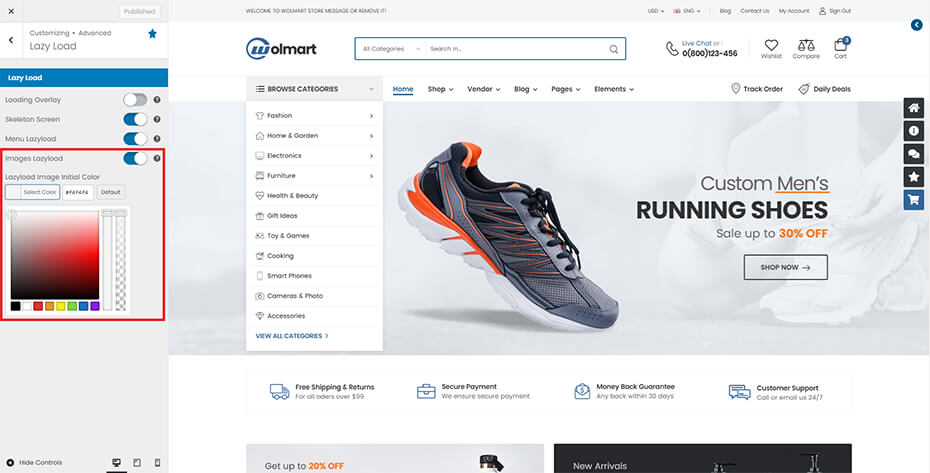Click View All Categories link

coord(292,336)
